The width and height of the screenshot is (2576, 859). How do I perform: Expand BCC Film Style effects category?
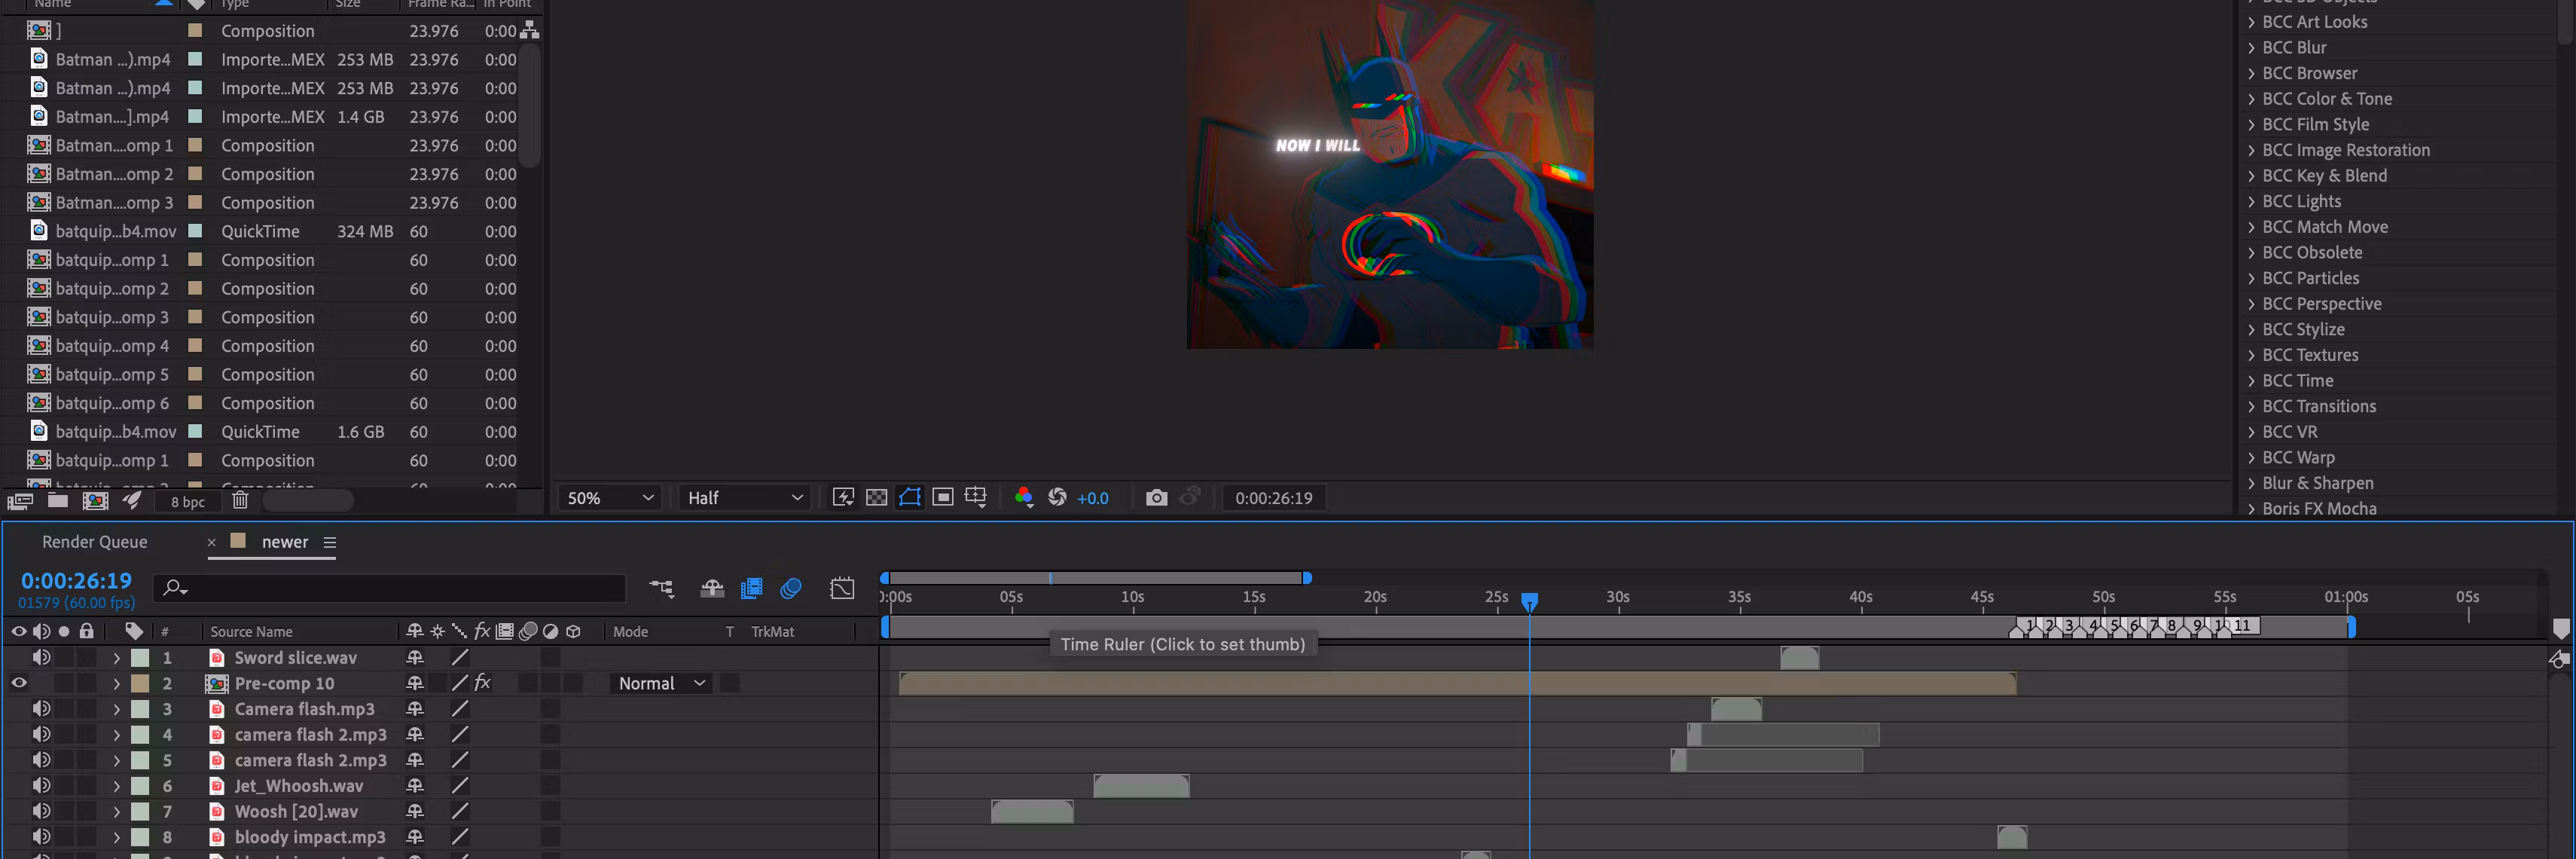tap(2251, 125)
